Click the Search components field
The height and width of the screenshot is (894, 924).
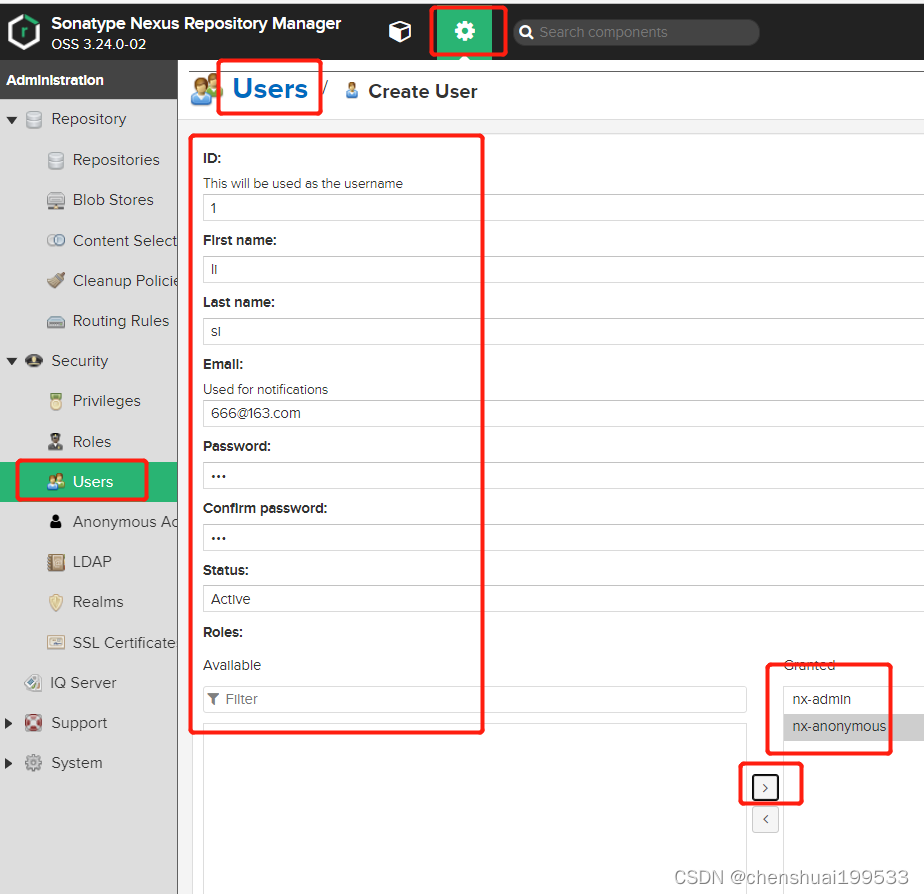[x=636, y=32]
